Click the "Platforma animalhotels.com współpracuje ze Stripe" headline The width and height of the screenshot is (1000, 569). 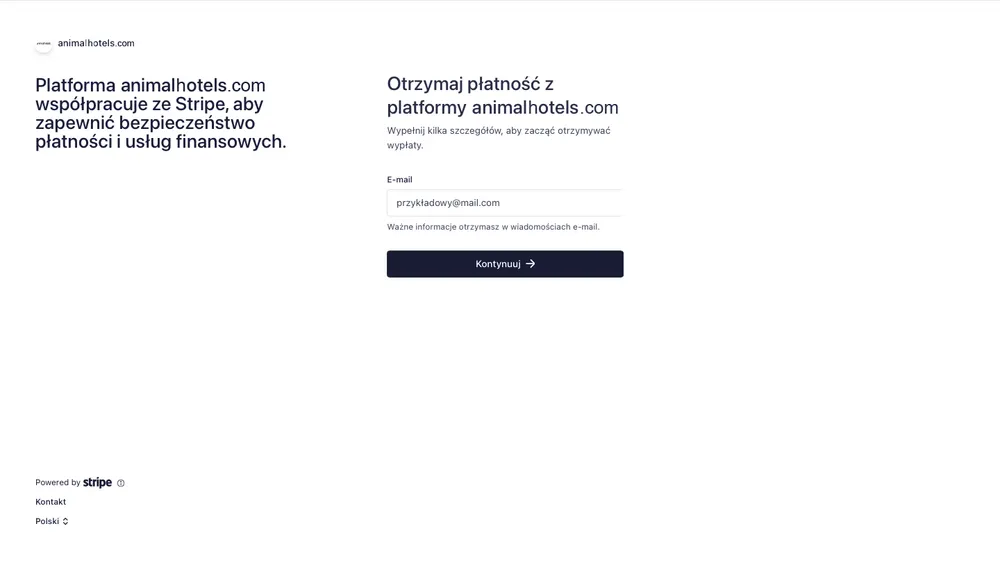pos(161,114)
